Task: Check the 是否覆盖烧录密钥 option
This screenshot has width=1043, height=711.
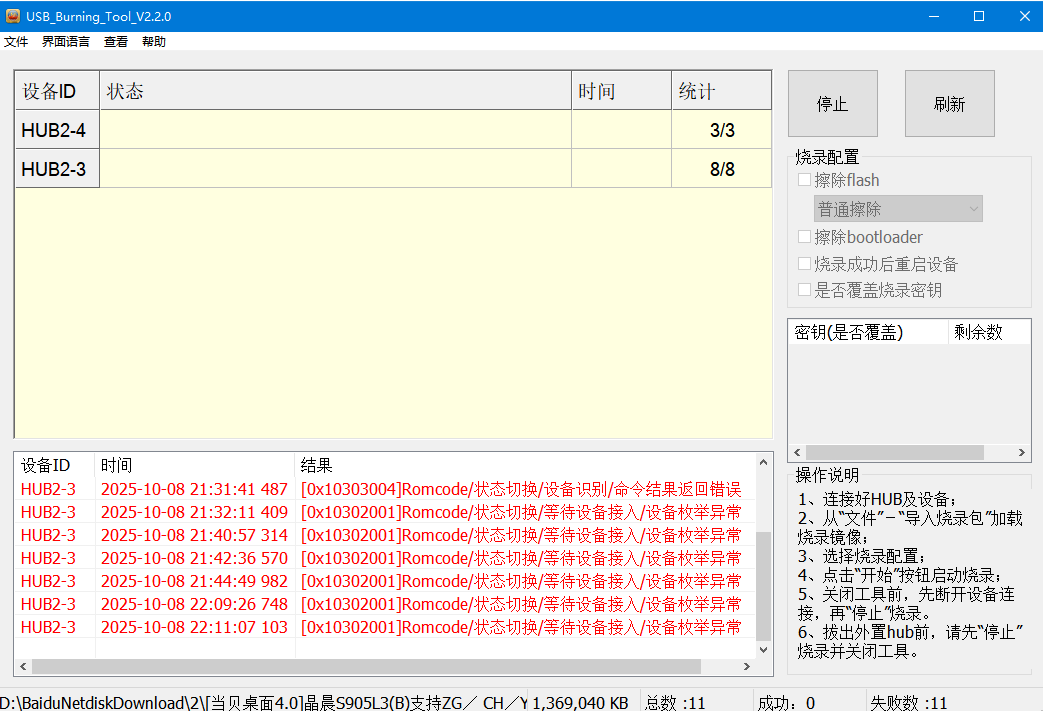Action: coord(804,290)
